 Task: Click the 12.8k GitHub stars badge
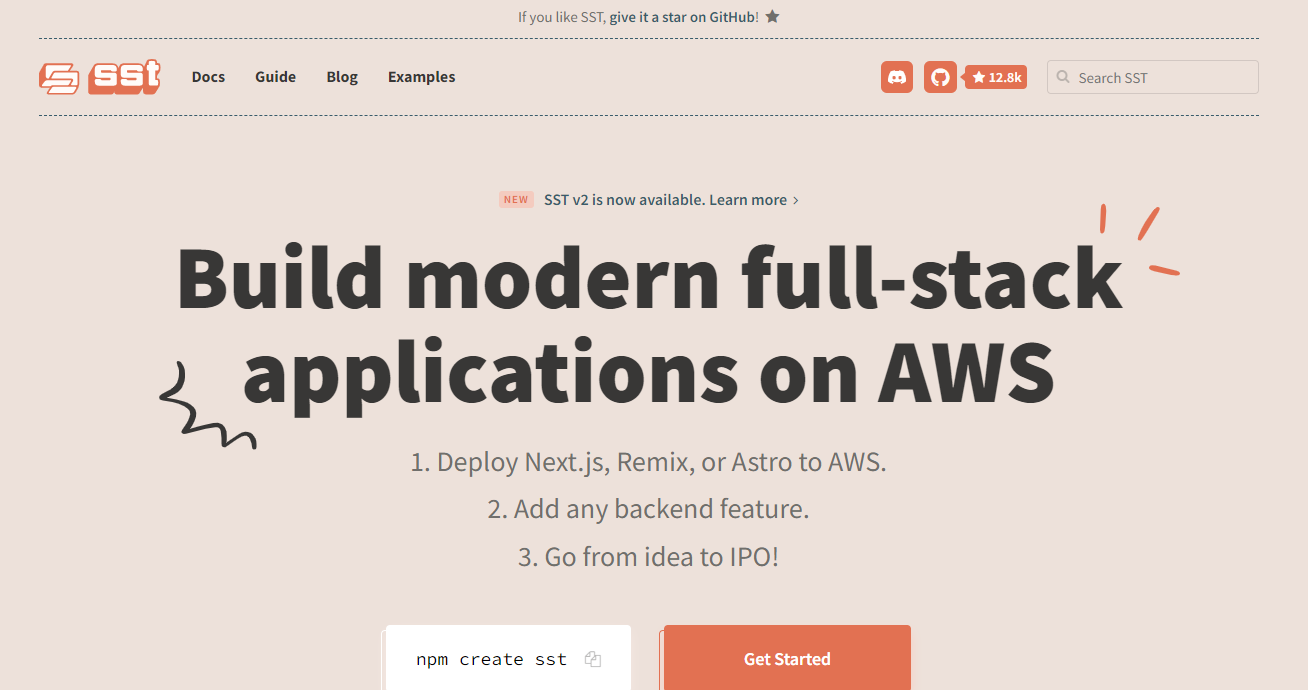click(996, 77)
